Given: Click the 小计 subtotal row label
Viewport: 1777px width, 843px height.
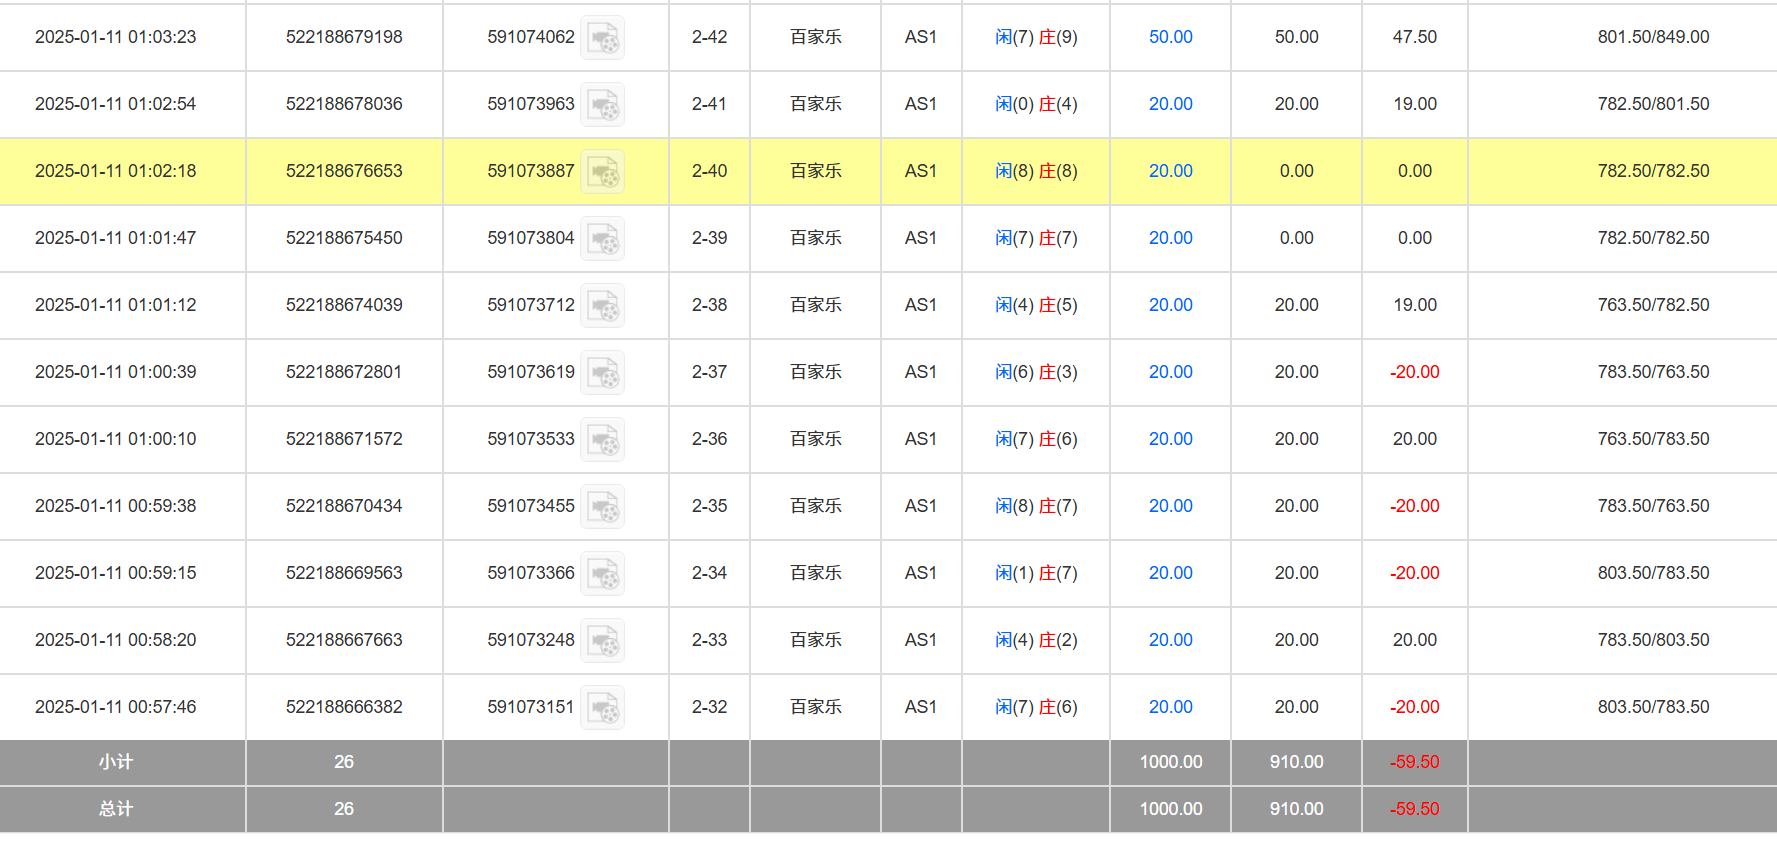Looking at the screenshot, I should click(x=116, y=762).
